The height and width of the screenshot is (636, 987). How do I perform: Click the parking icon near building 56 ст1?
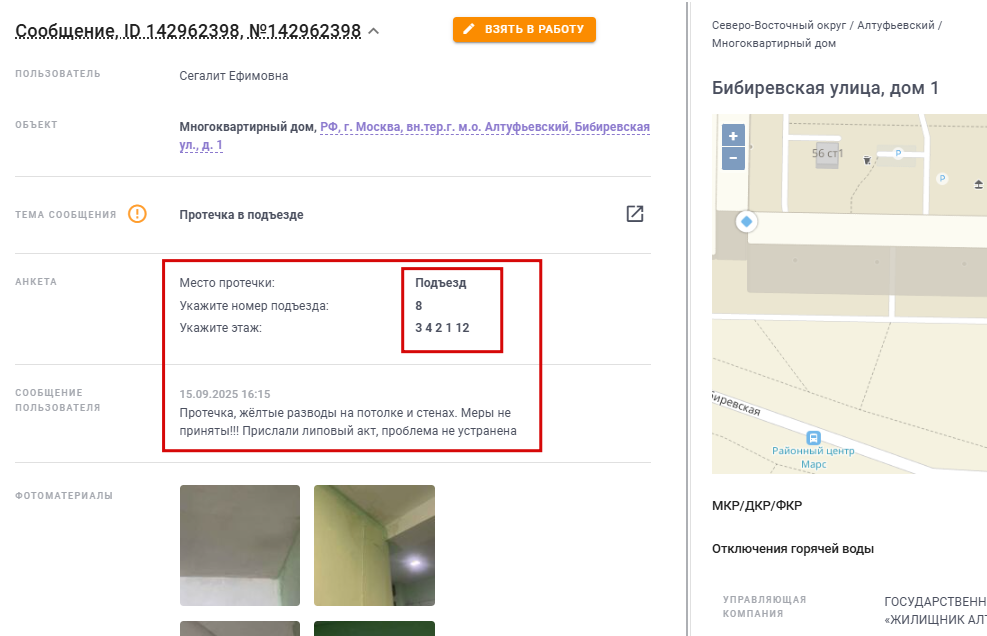point(898,153)
